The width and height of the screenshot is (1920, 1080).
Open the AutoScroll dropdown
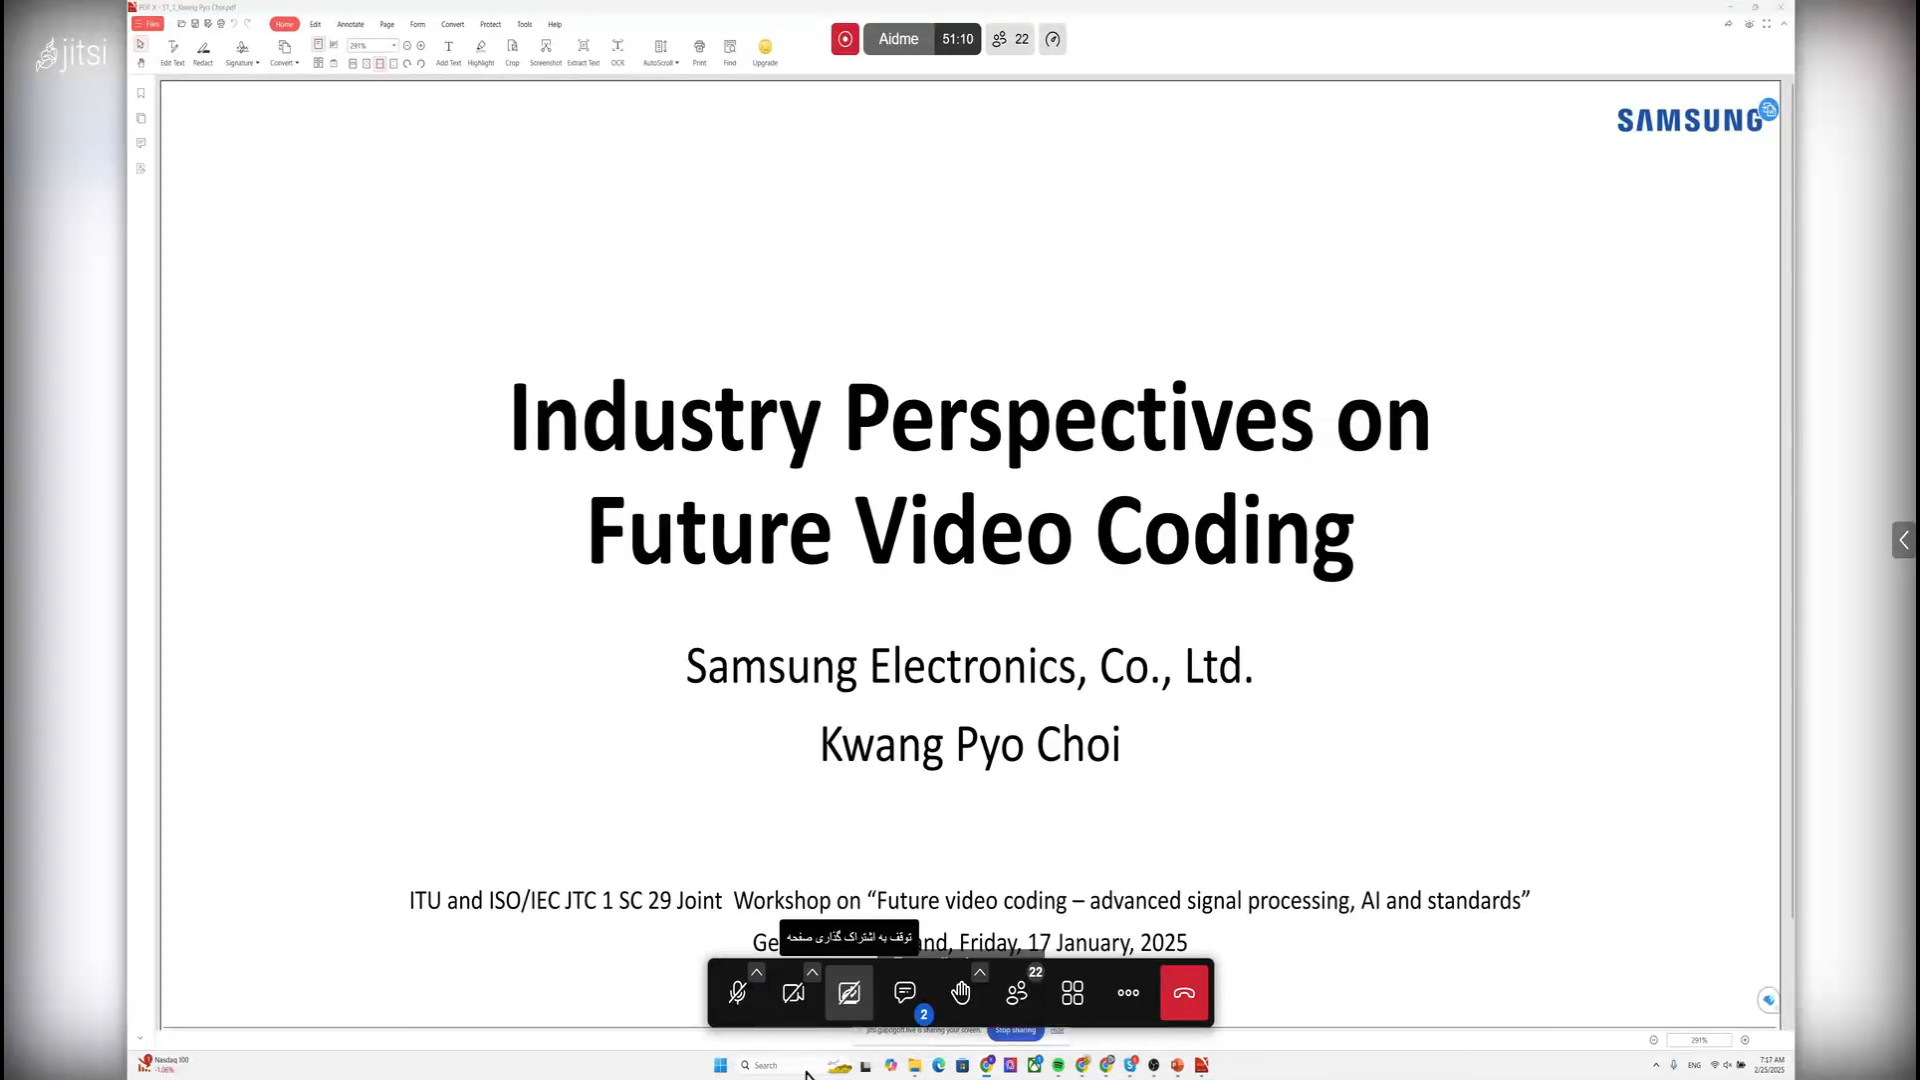click(x=660, y=53)
